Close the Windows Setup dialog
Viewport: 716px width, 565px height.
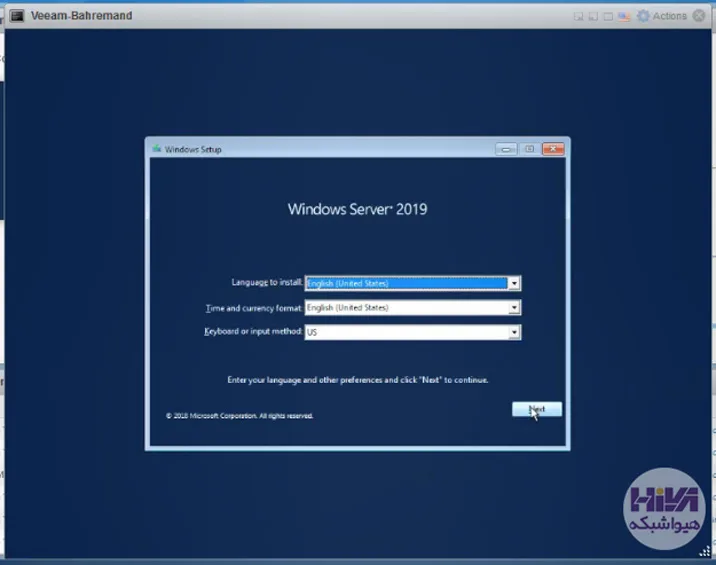point(553,149)
